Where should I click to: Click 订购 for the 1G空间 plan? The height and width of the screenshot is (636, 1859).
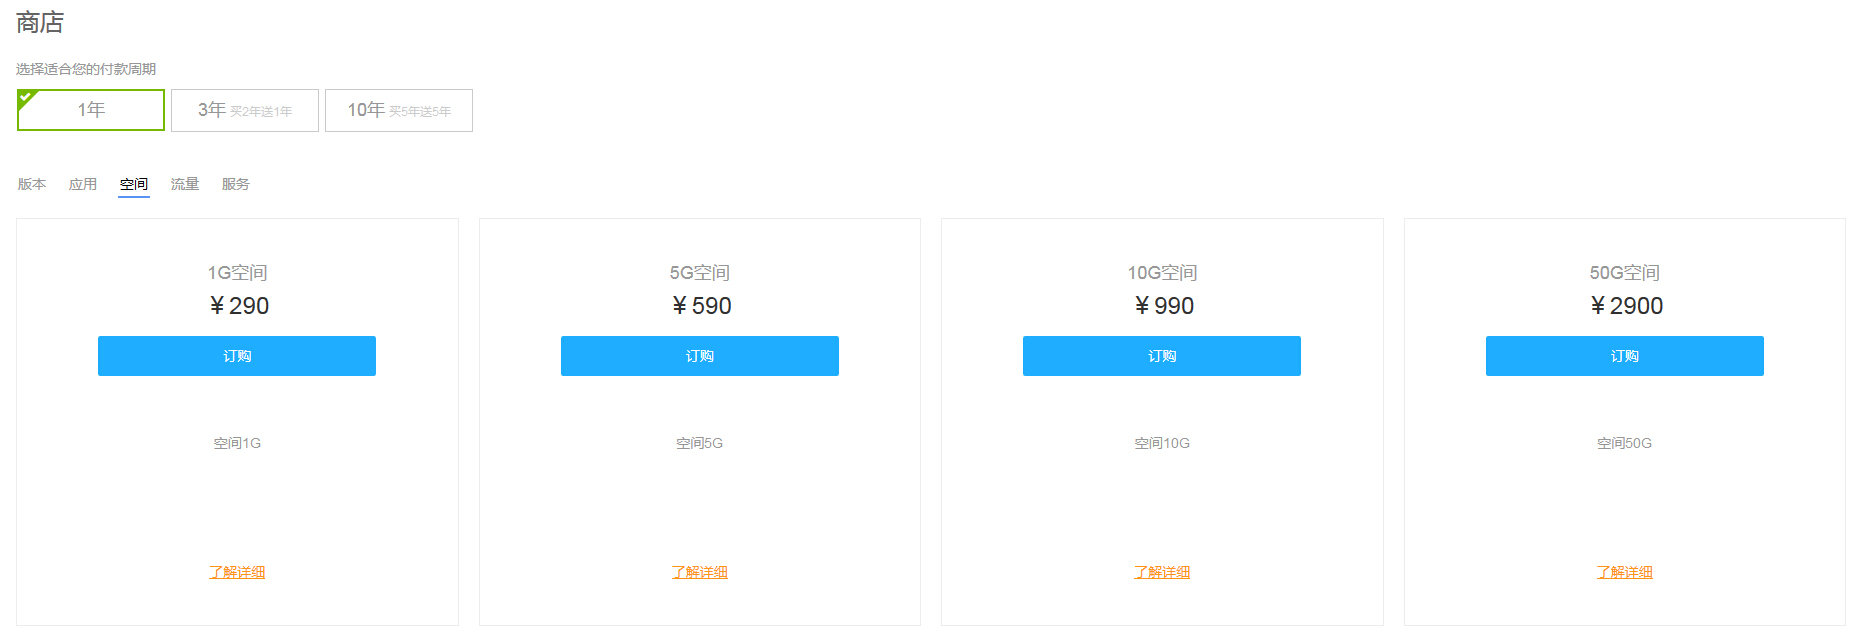(x=237, y=356)
